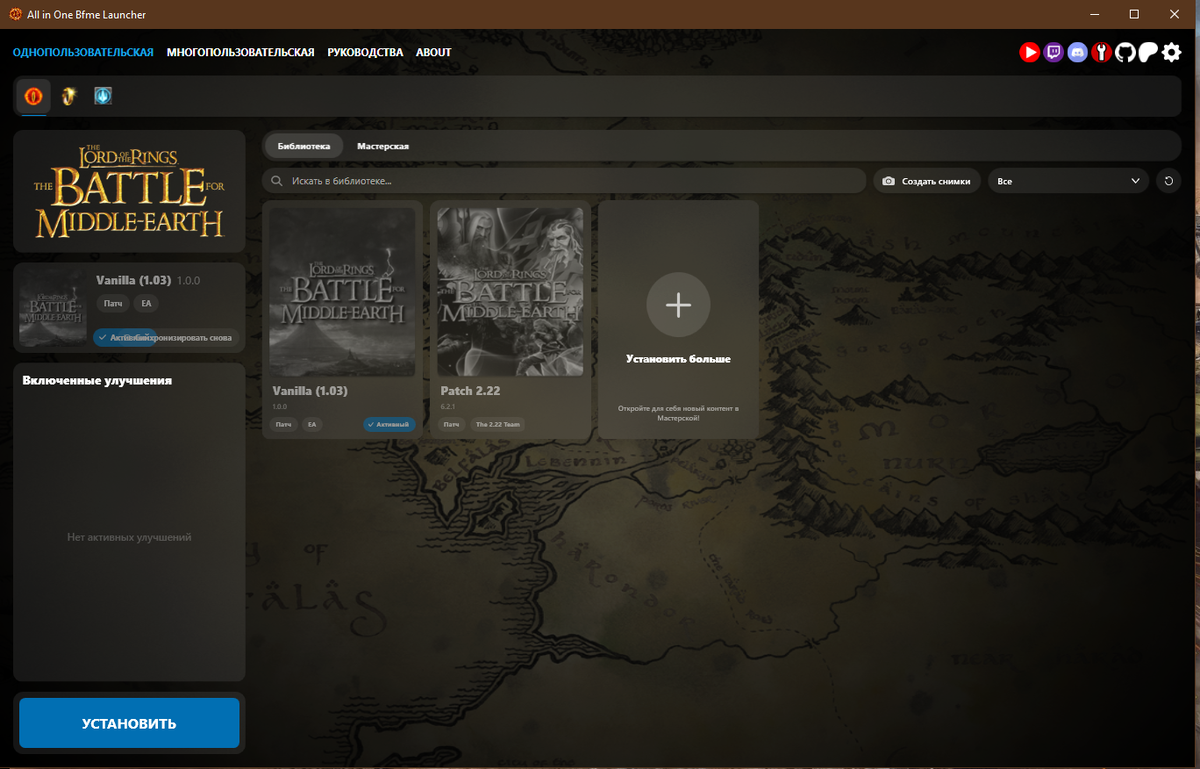Click the Нет активных улучшений text
Screen dimensions: 1200x769
pyautogui.click(x=129, y=537)
